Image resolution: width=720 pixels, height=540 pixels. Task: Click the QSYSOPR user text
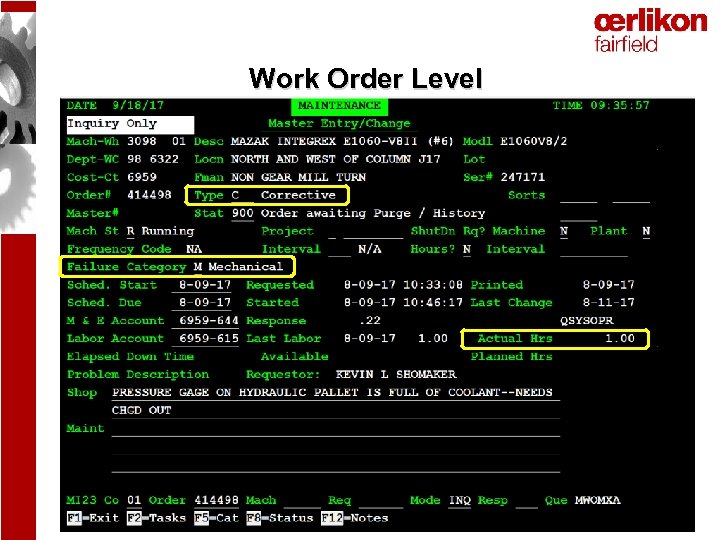(586, 321)
